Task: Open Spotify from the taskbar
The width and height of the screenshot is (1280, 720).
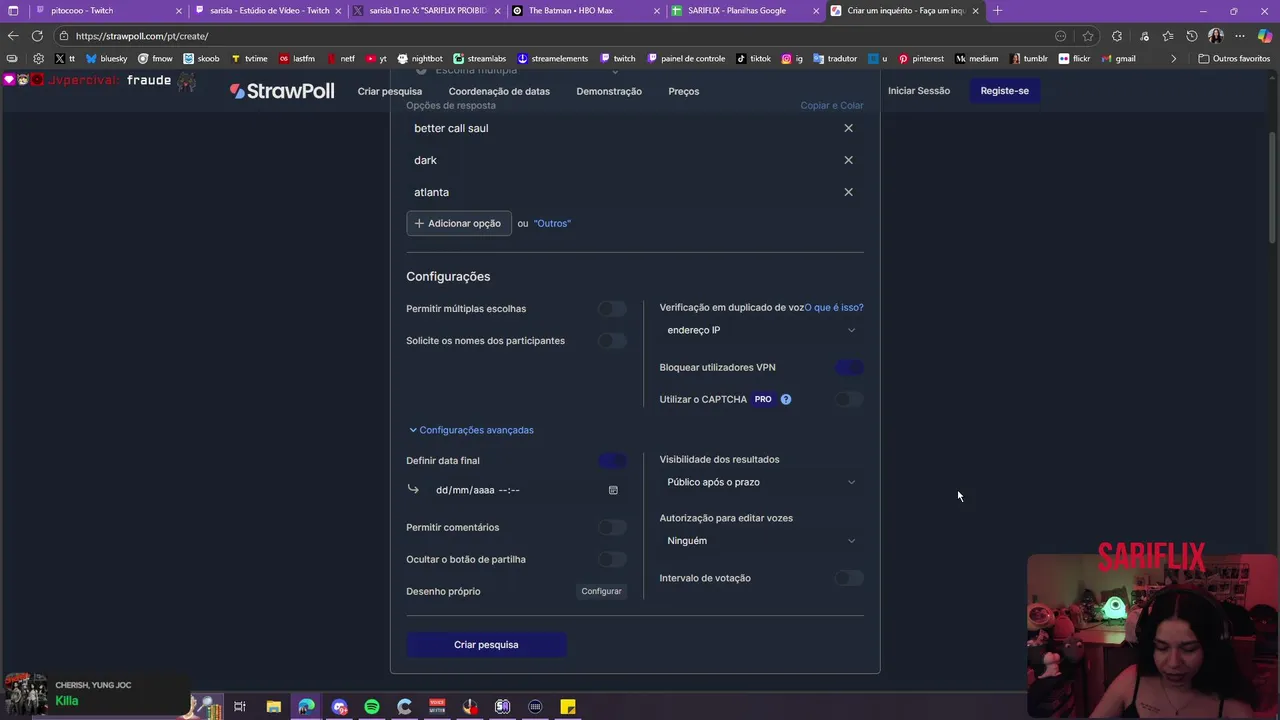Action: click(x=372, y=707)
